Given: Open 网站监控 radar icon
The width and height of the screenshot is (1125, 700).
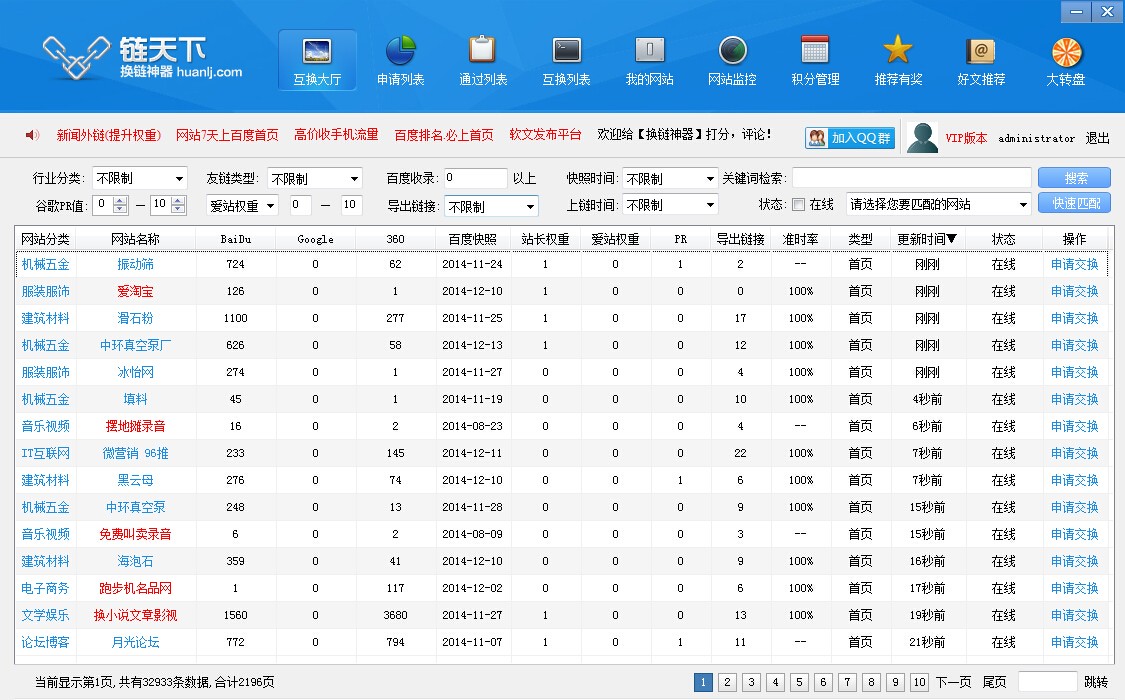Looking at the screenshot, I should 732,51.
